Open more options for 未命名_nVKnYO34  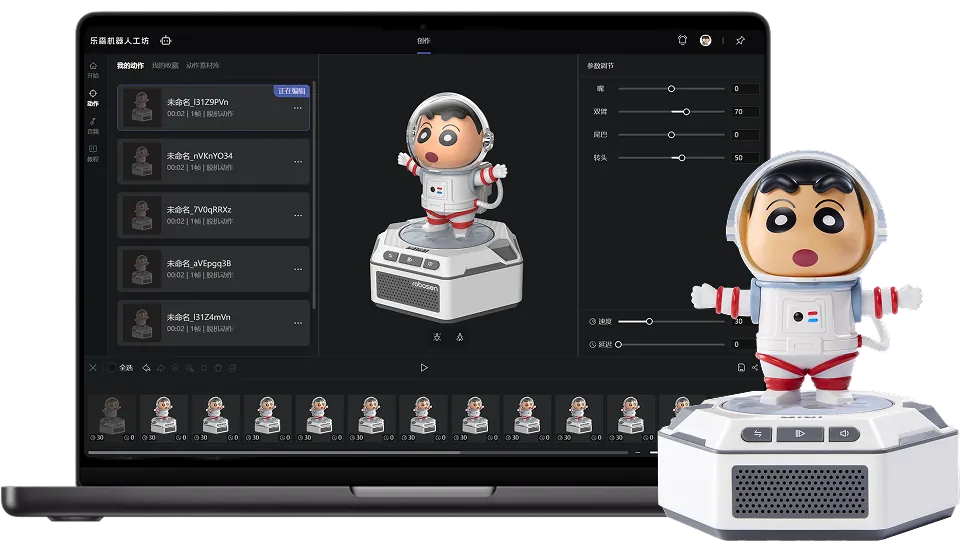click(297, 162)
